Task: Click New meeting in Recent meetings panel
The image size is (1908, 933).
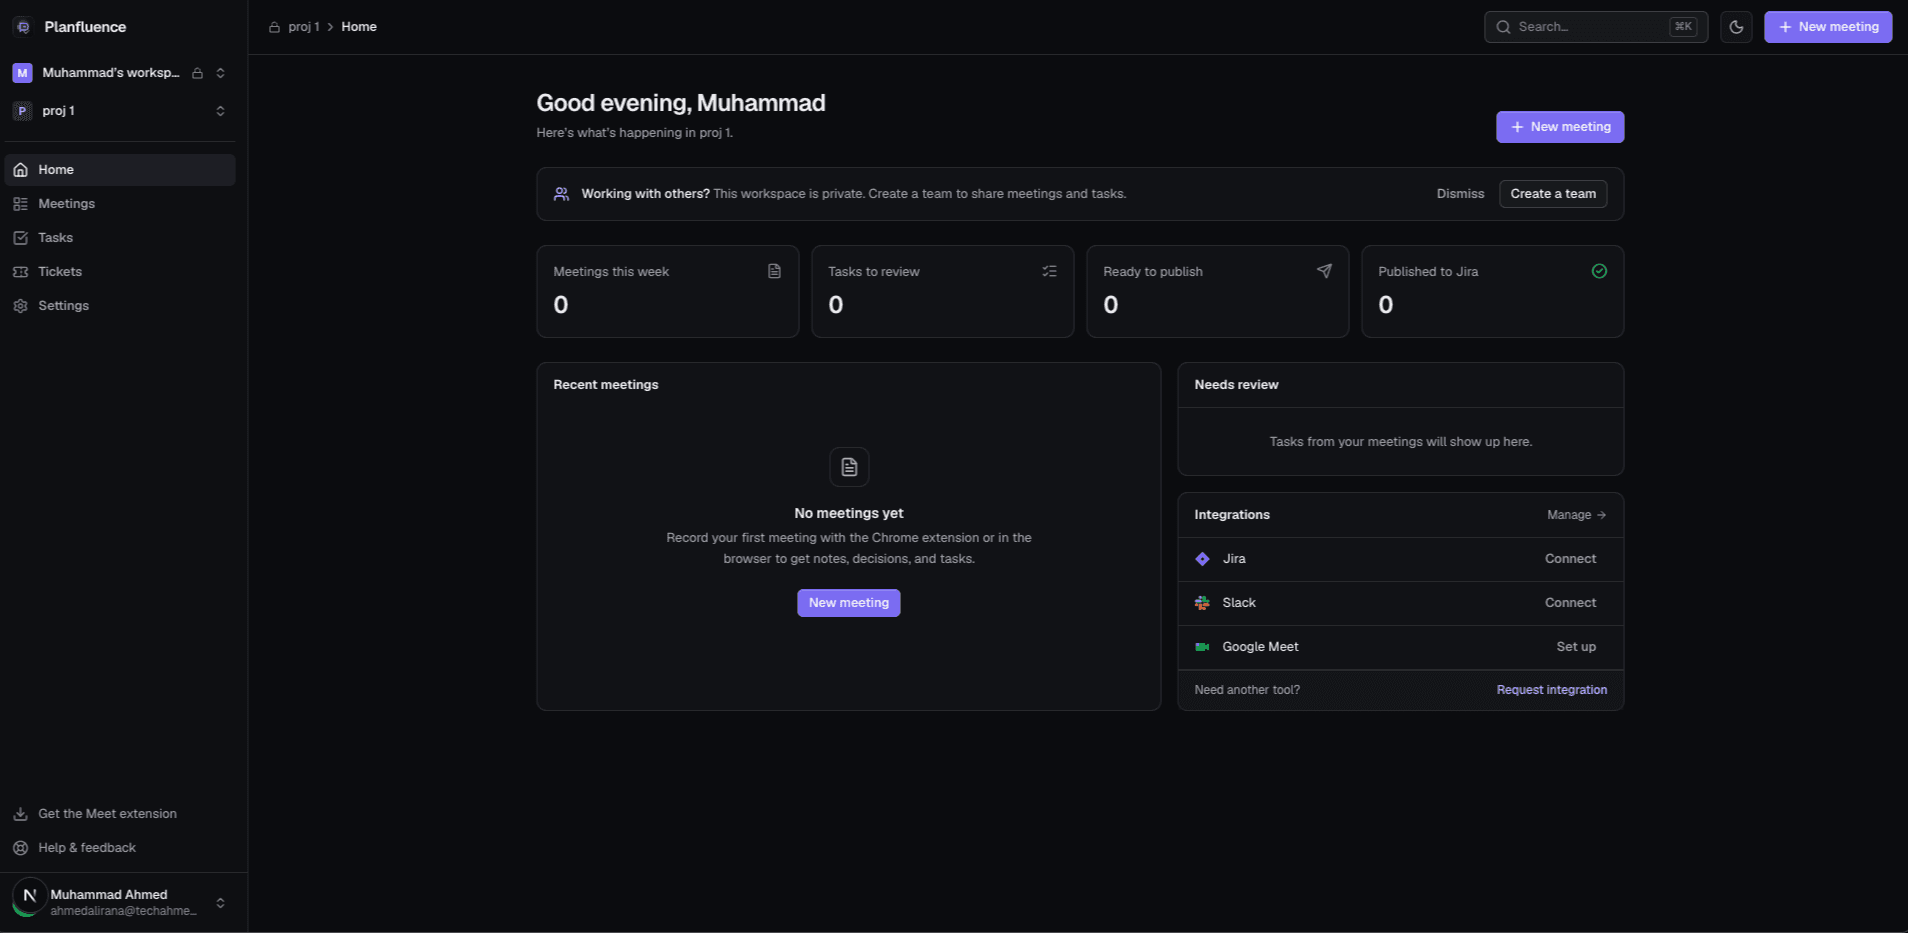Action: (x=849, y=603)
